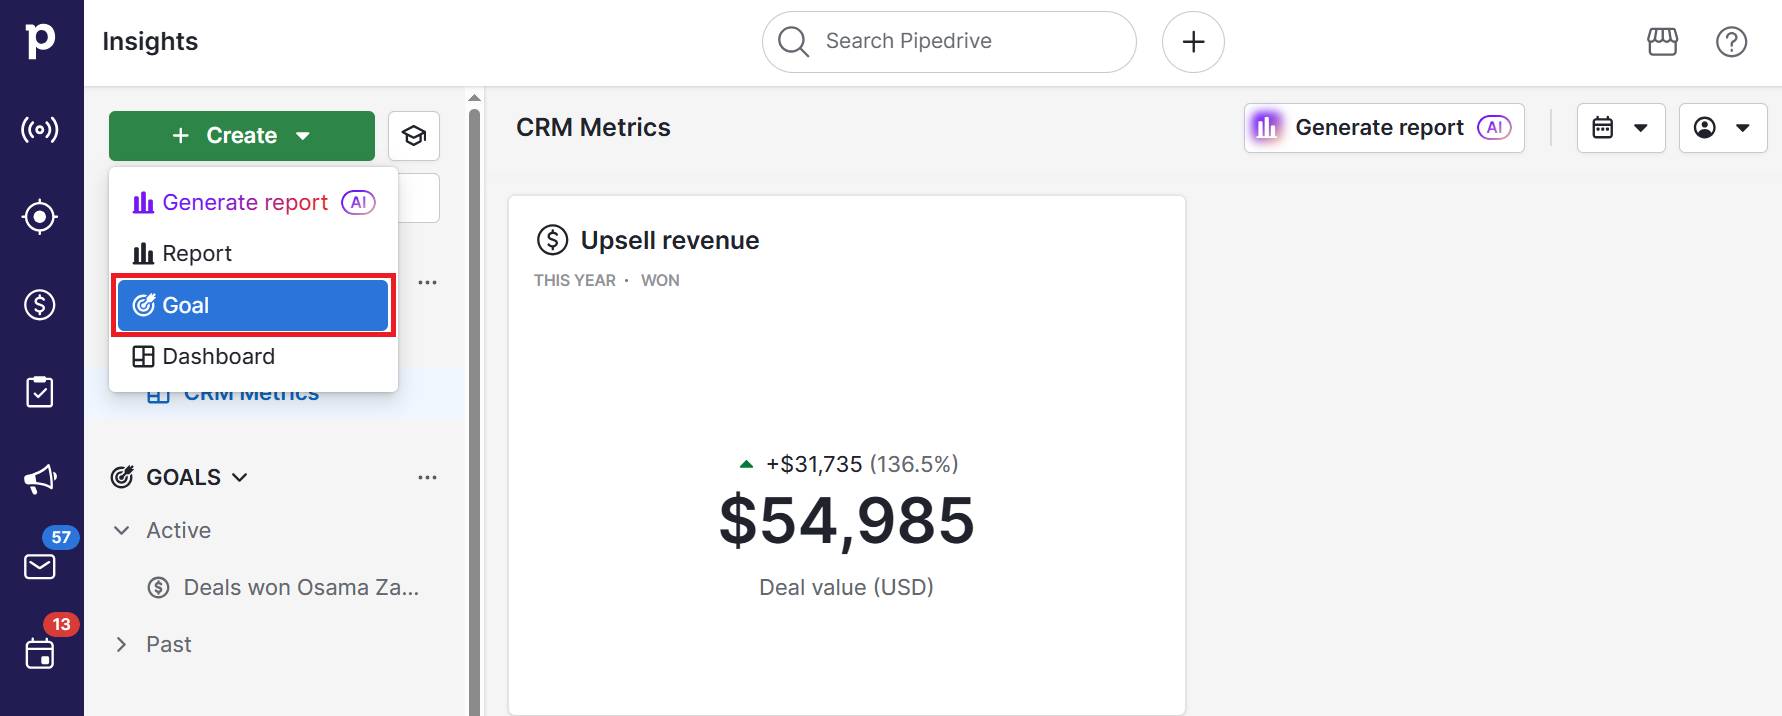Select Report from the Create menu
The width and height of the screenshot is (1782, 716).
pyautogui.click(x=253, y=254)
